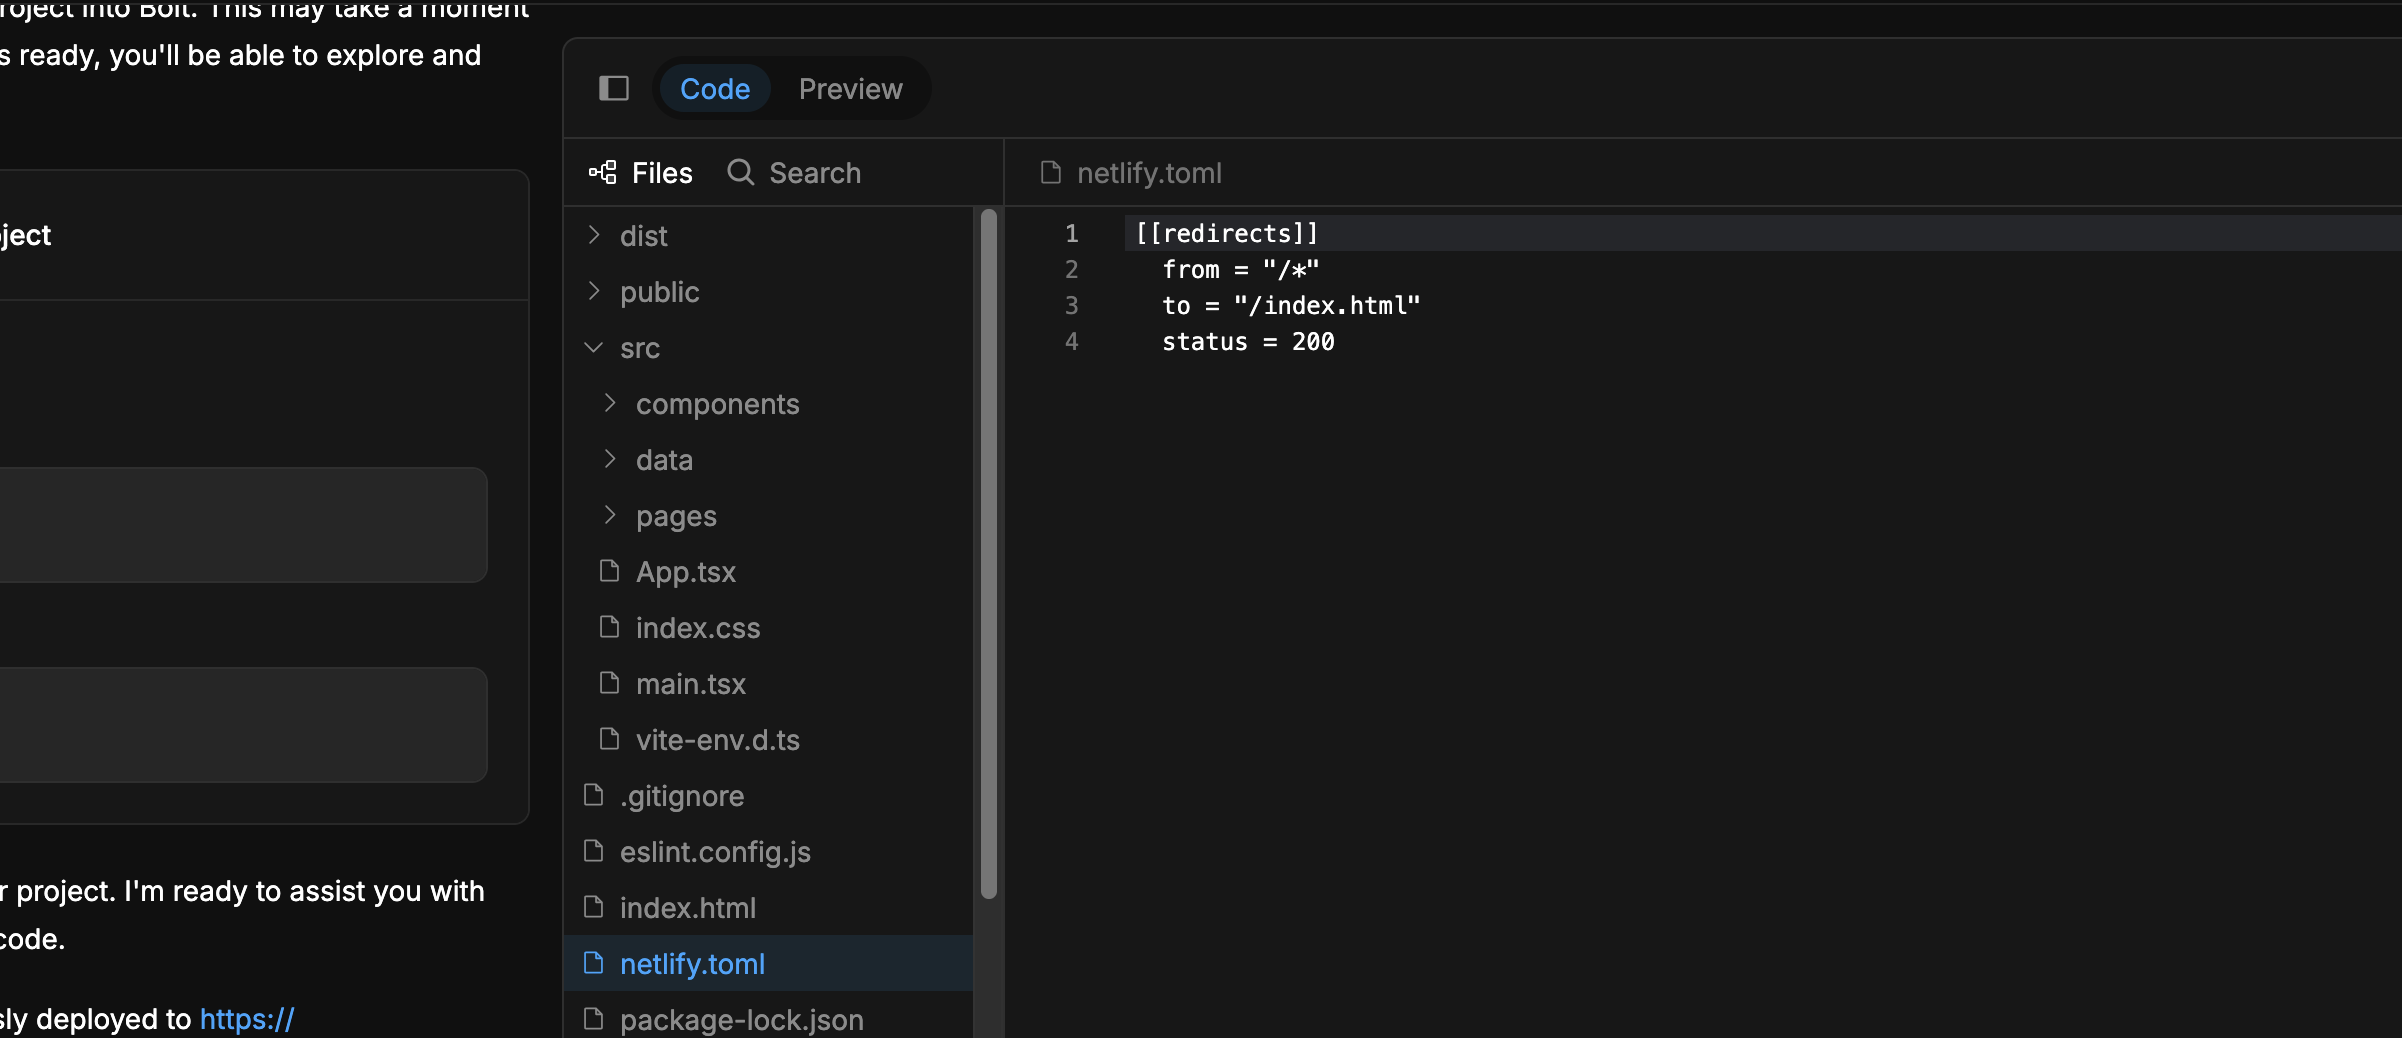Select the public folder
Viewport: 2402px width, 1038px height.
768,292
